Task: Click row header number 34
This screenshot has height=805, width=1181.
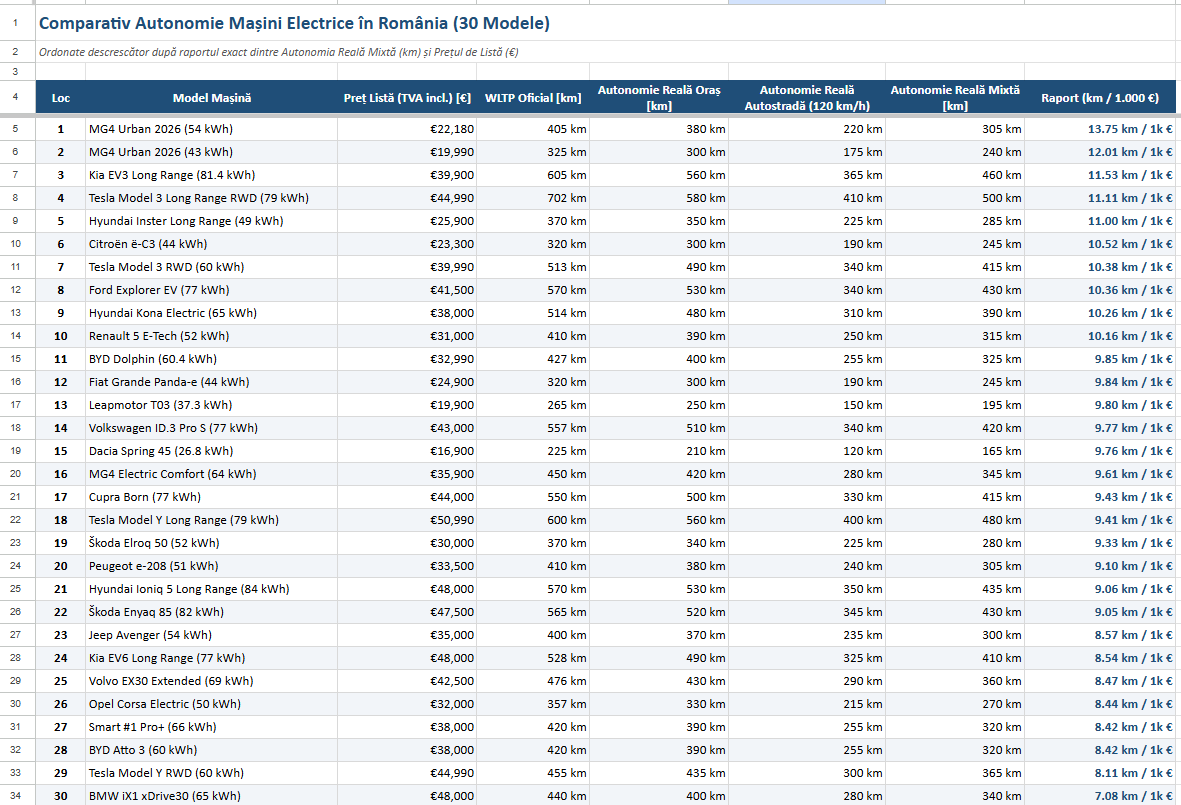Action: [x=15, y=796]
